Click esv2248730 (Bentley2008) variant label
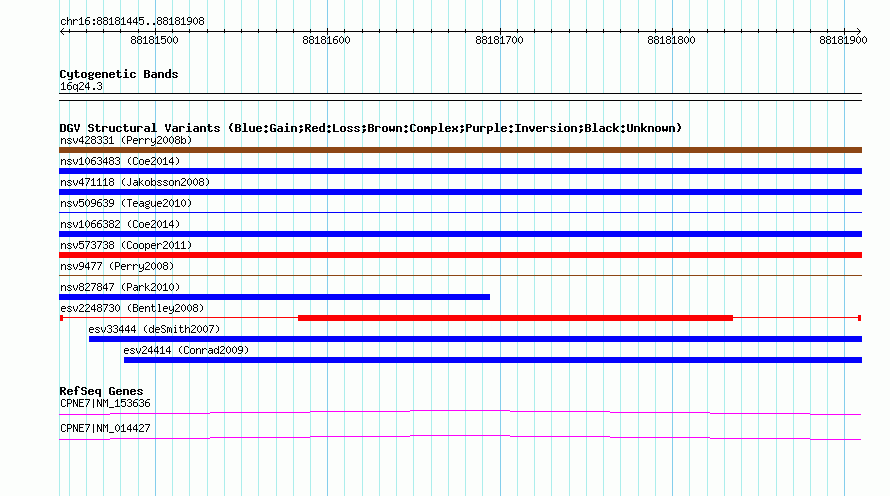 (x=132, y=308)
